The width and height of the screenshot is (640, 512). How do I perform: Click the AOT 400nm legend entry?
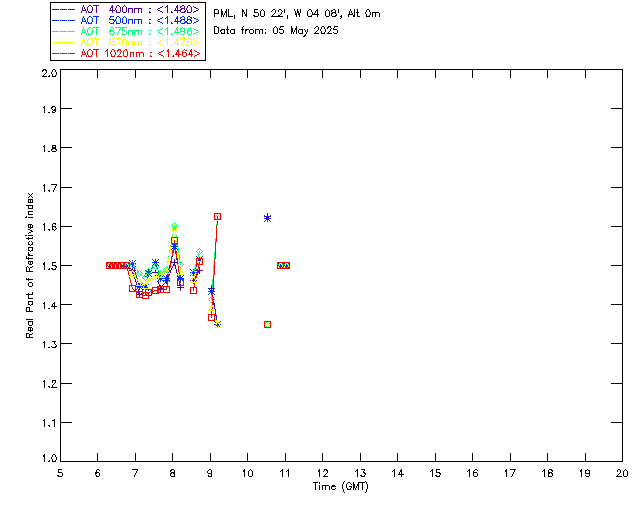pos(126,9)
